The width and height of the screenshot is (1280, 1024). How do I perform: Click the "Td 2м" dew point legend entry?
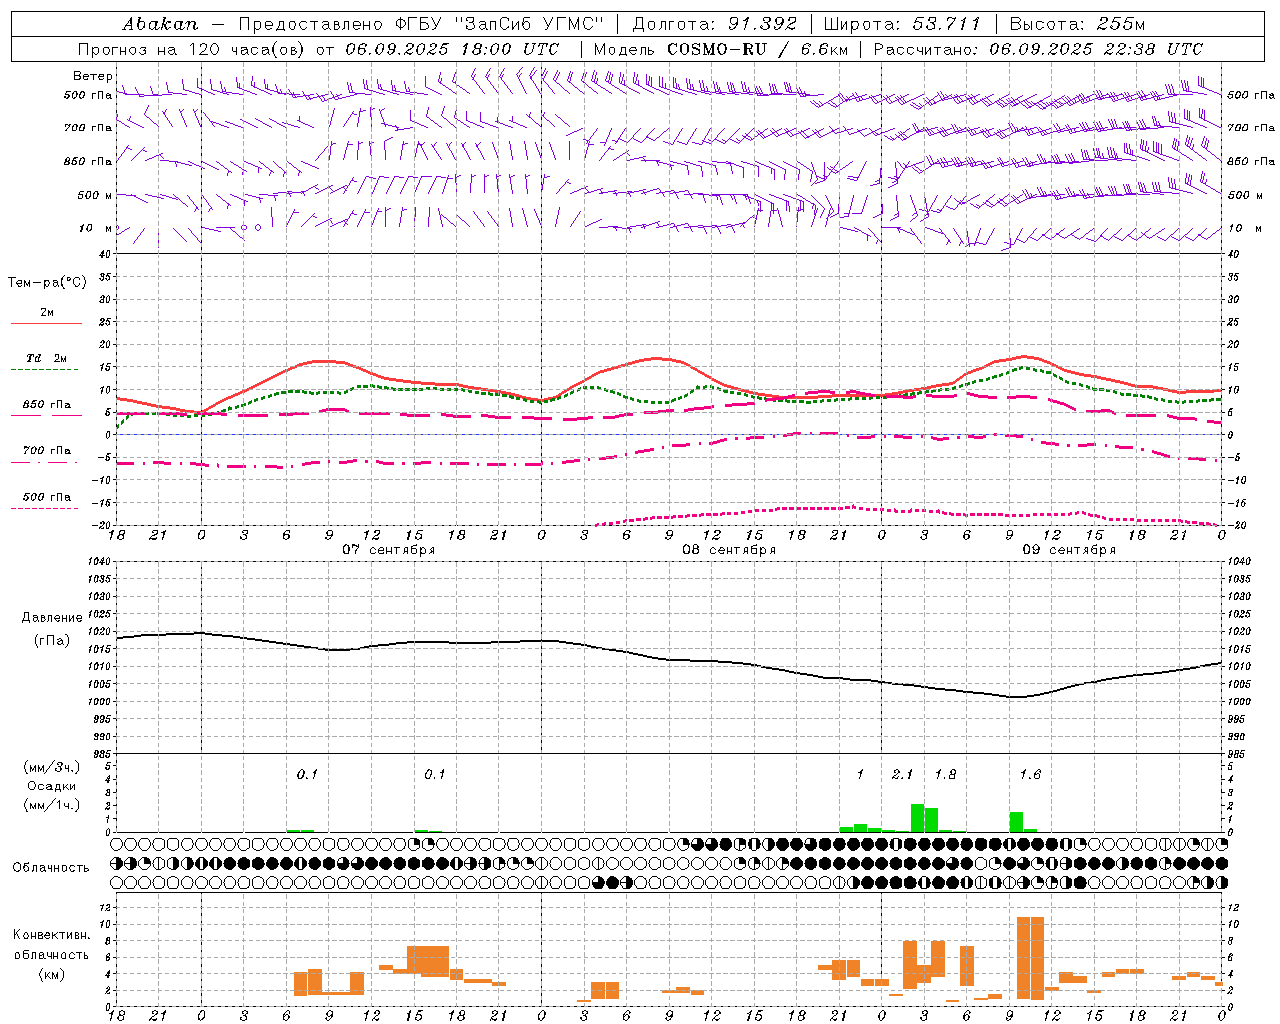tap(47, 358)
